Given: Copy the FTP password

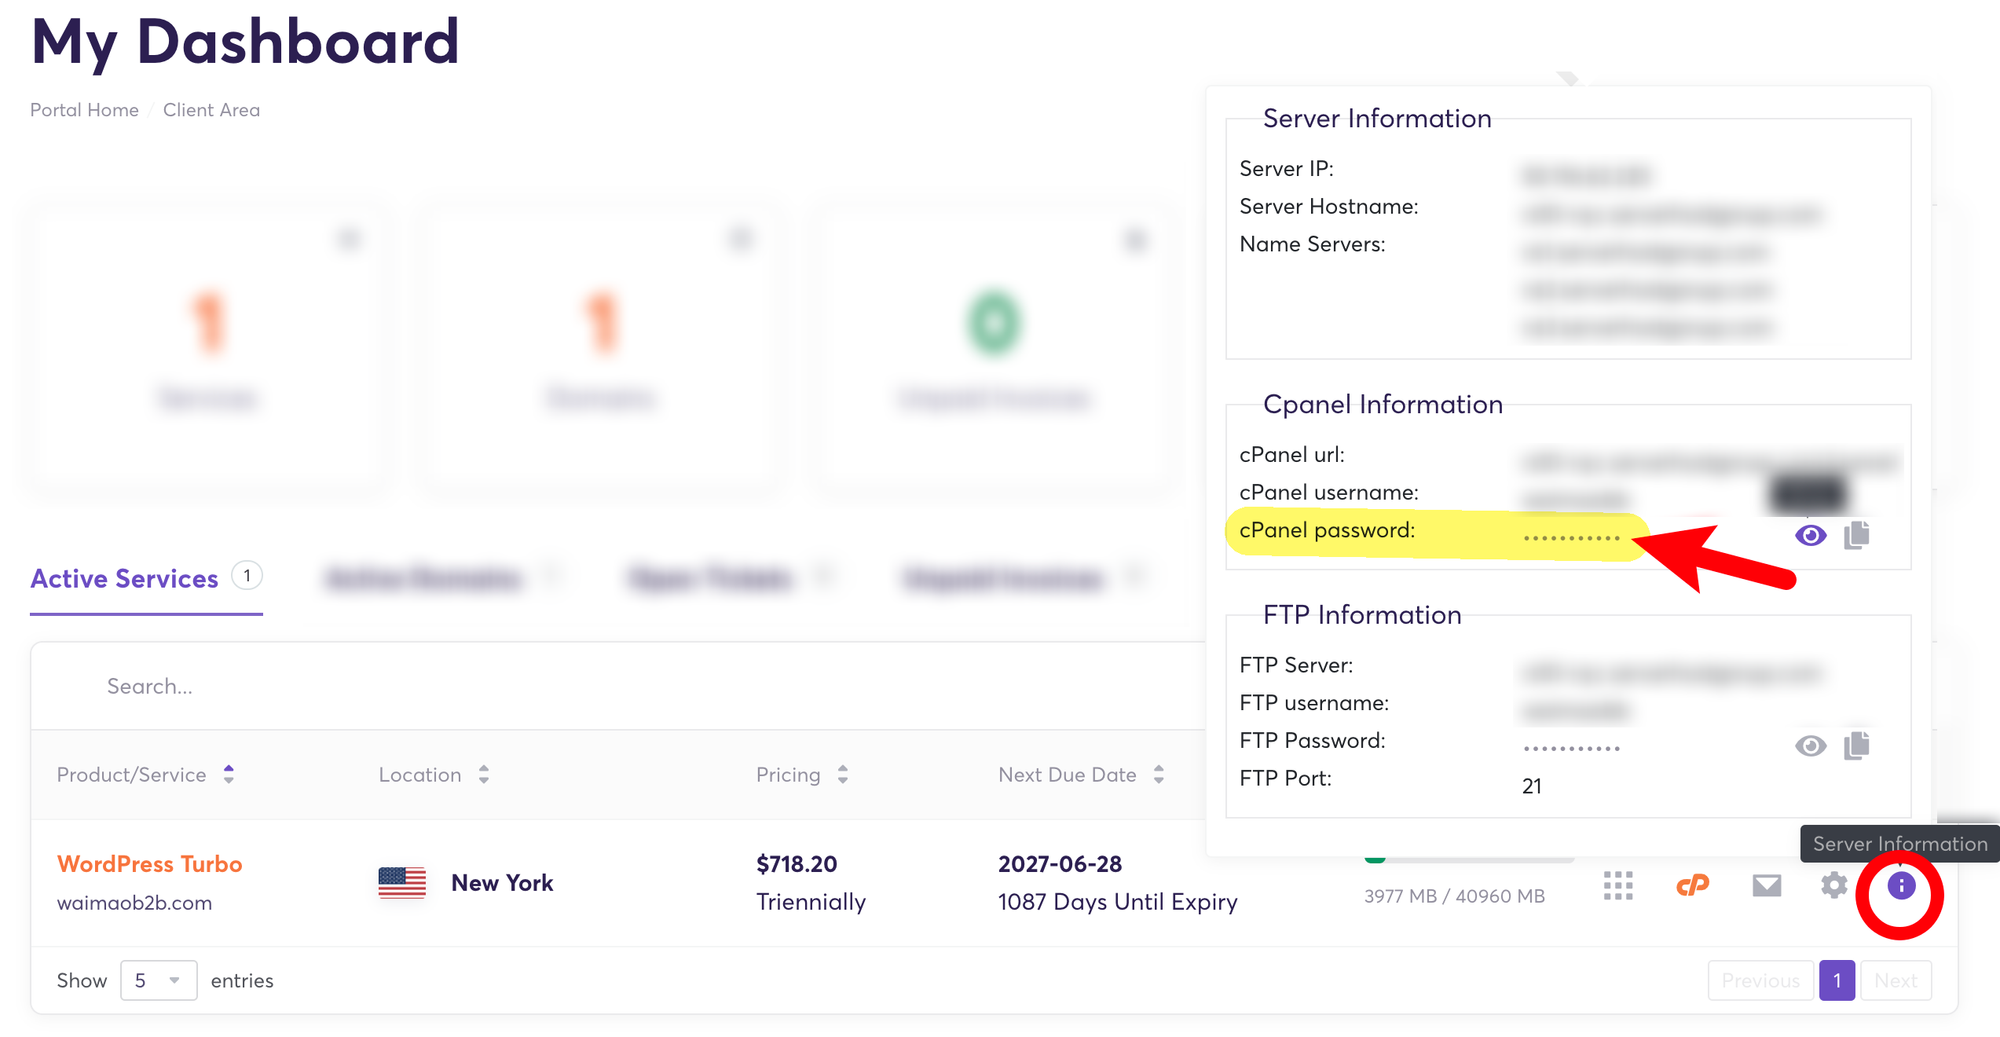Looking at the screenshot, I should tap(1857, 746).
